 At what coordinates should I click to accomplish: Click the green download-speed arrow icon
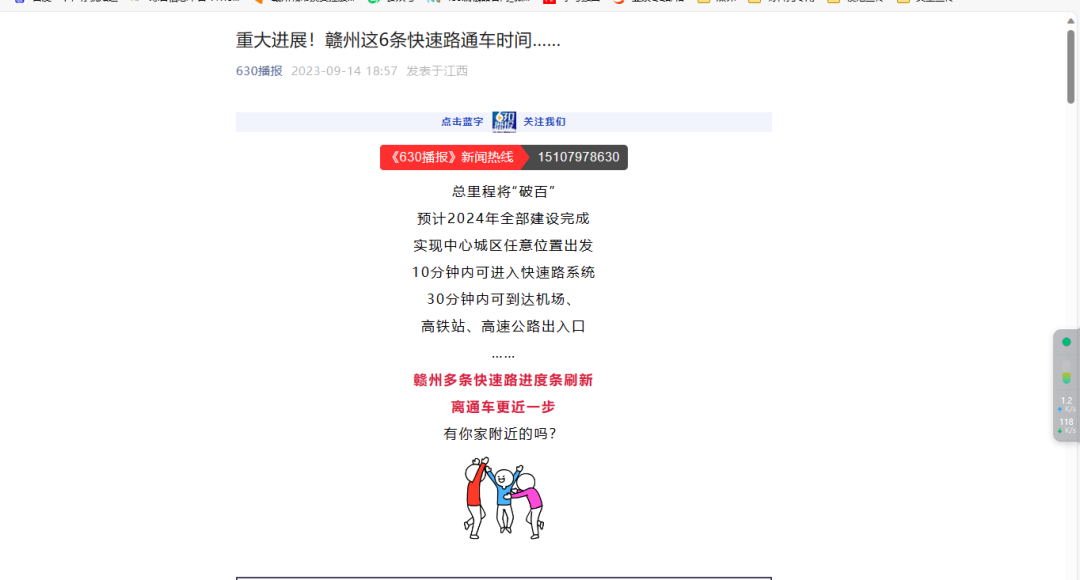1059,429
